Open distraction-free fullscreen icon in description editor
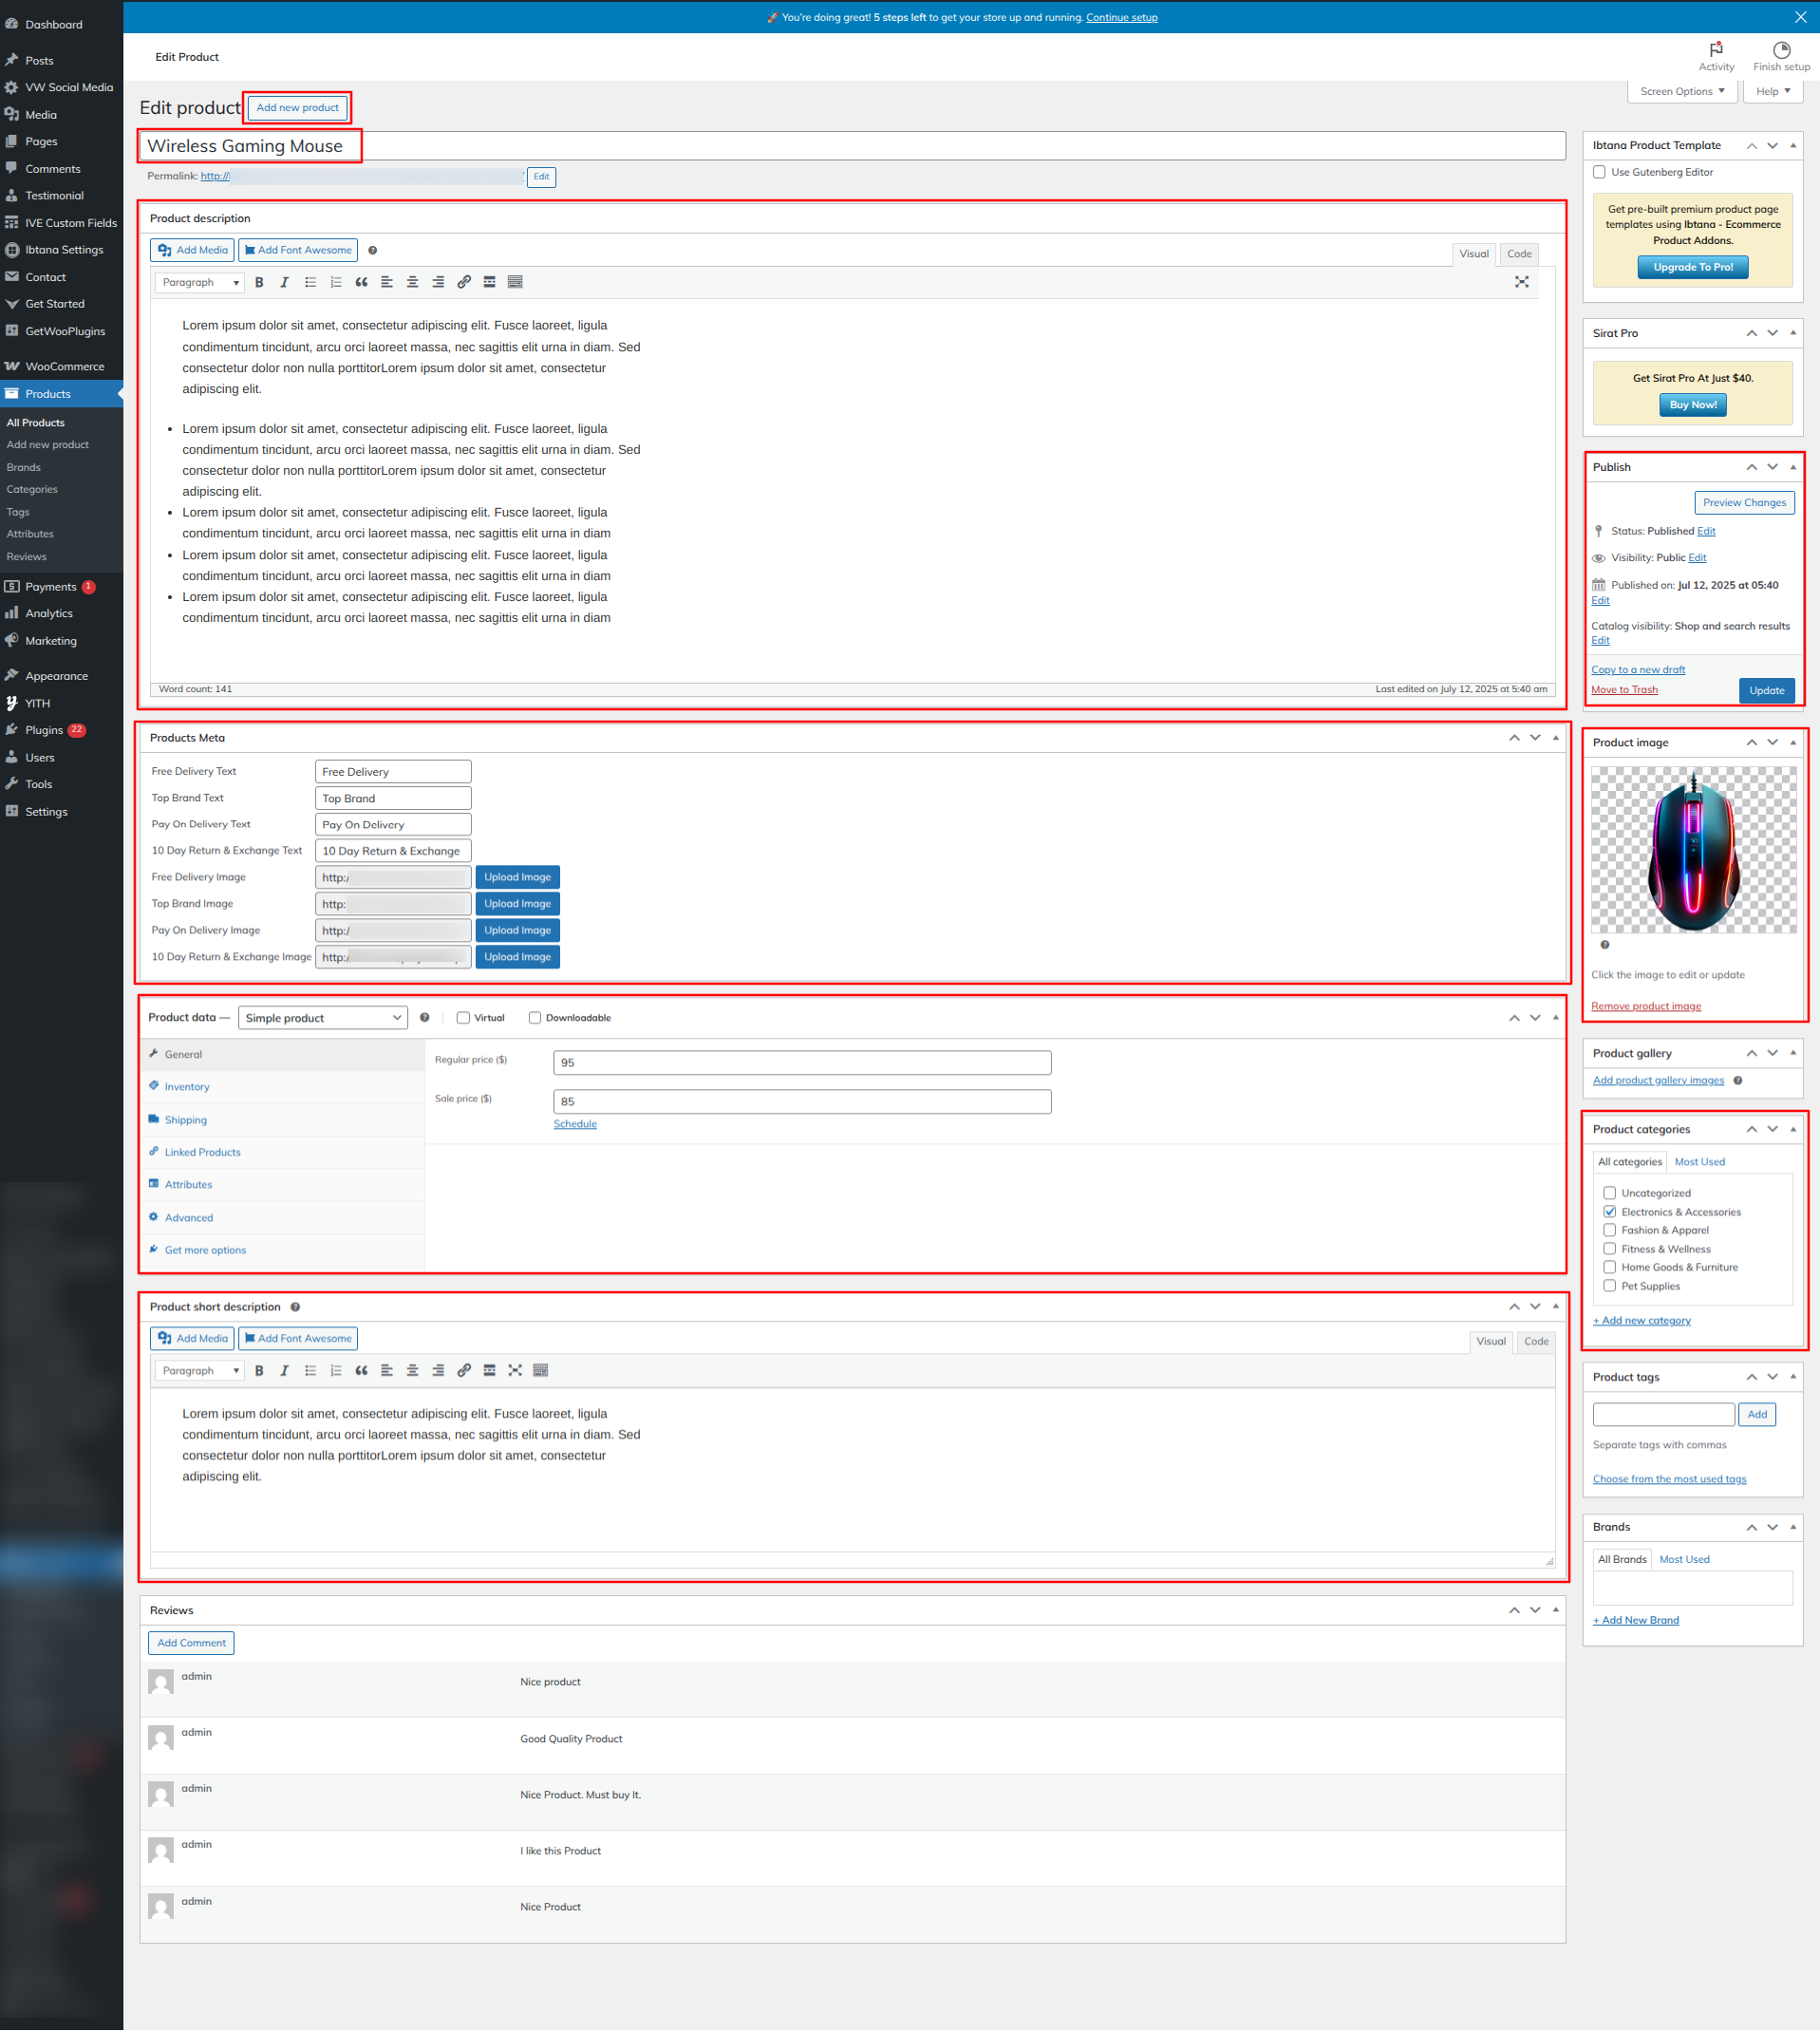 point(1521,282)
